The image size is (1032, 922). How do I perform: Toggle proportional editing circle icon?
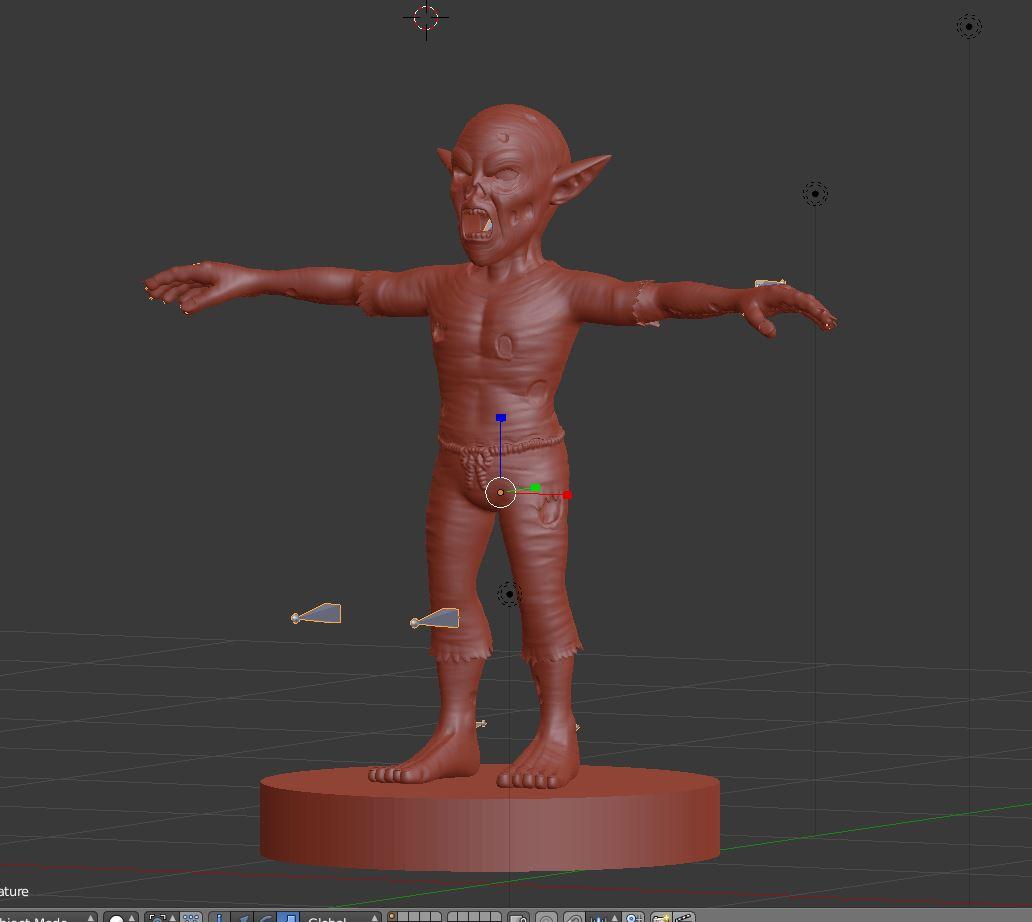point(546,918)
